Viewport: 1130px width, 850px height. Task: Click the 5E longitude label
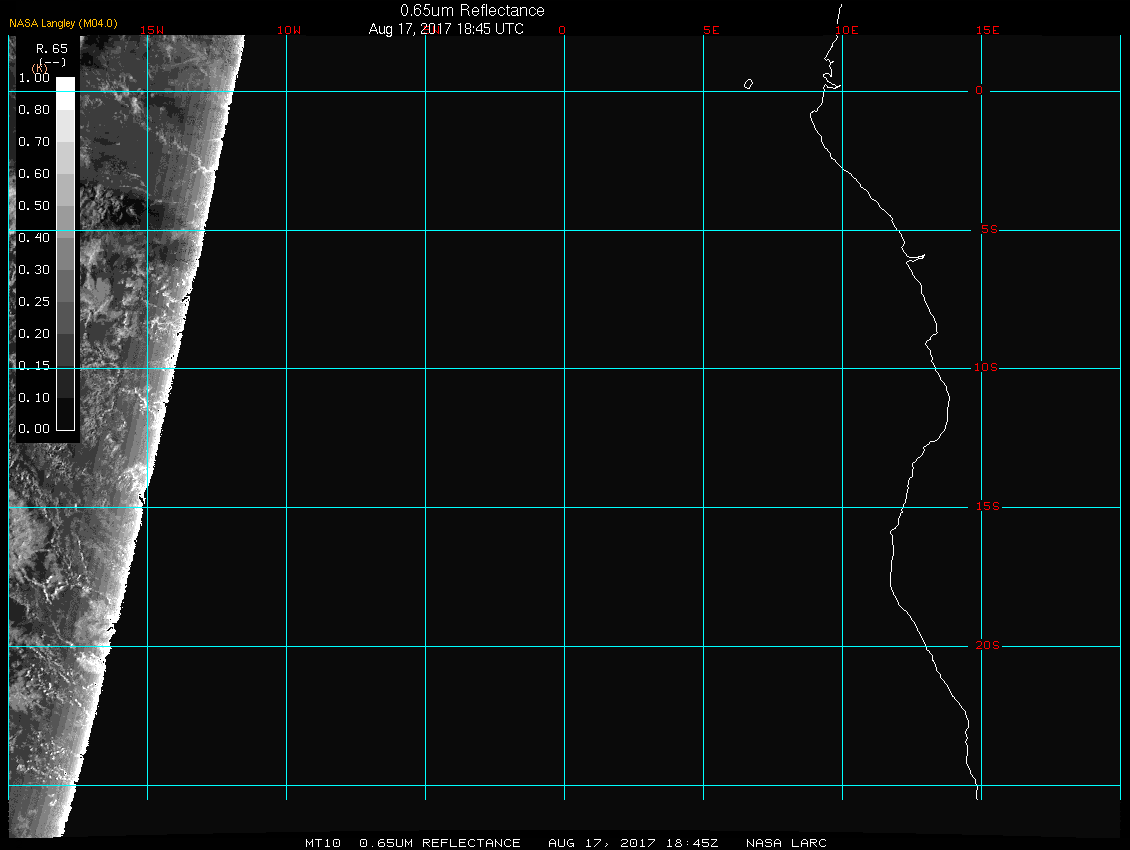pos(711,30)
